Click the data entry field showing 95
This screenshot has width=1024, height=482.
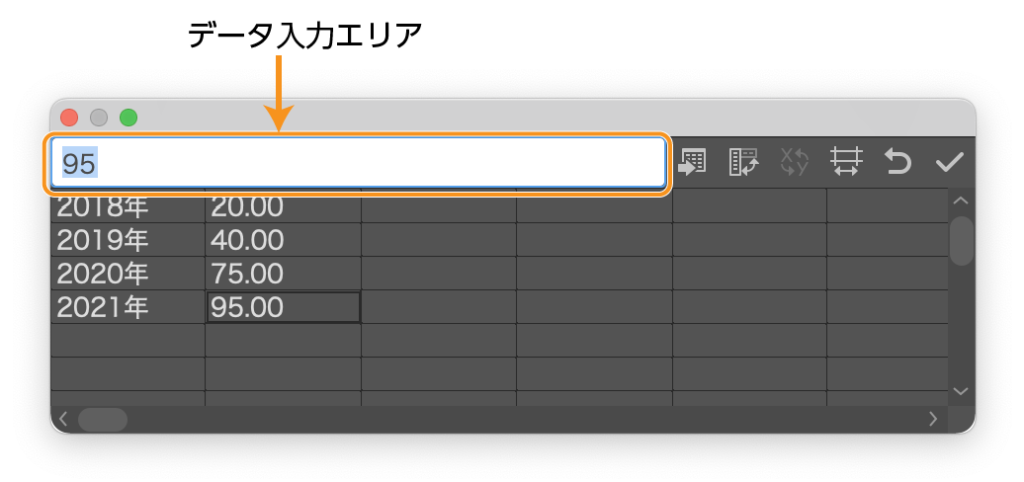click(357, 163)
